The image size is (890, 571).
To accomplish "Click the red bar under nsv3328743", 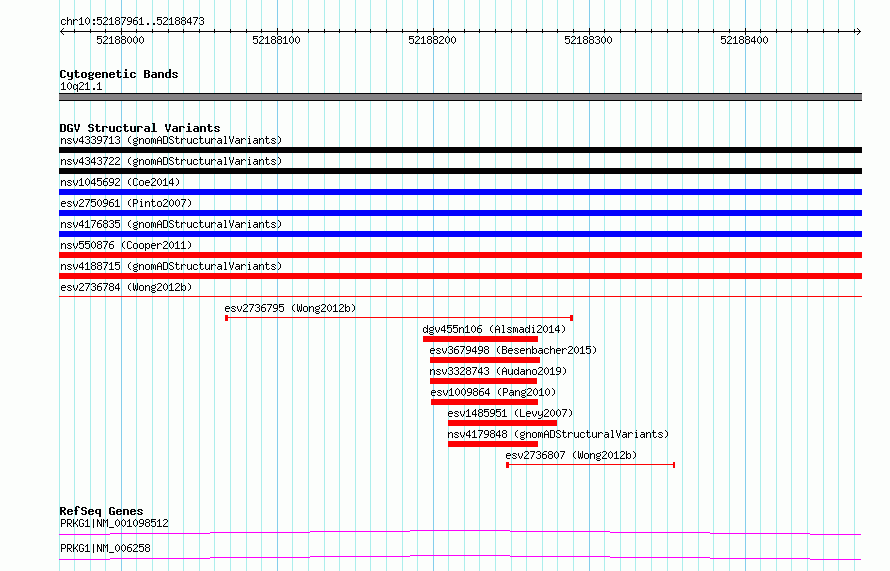I will click(484, 381).
